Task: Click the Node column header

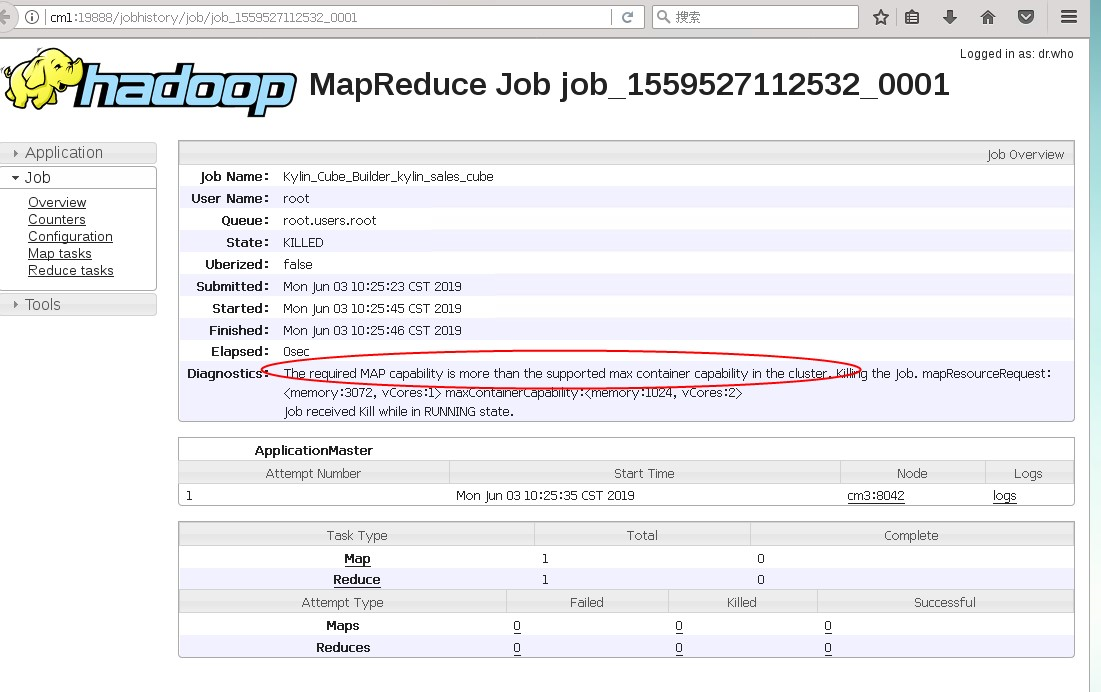Action: coord(912,474)
